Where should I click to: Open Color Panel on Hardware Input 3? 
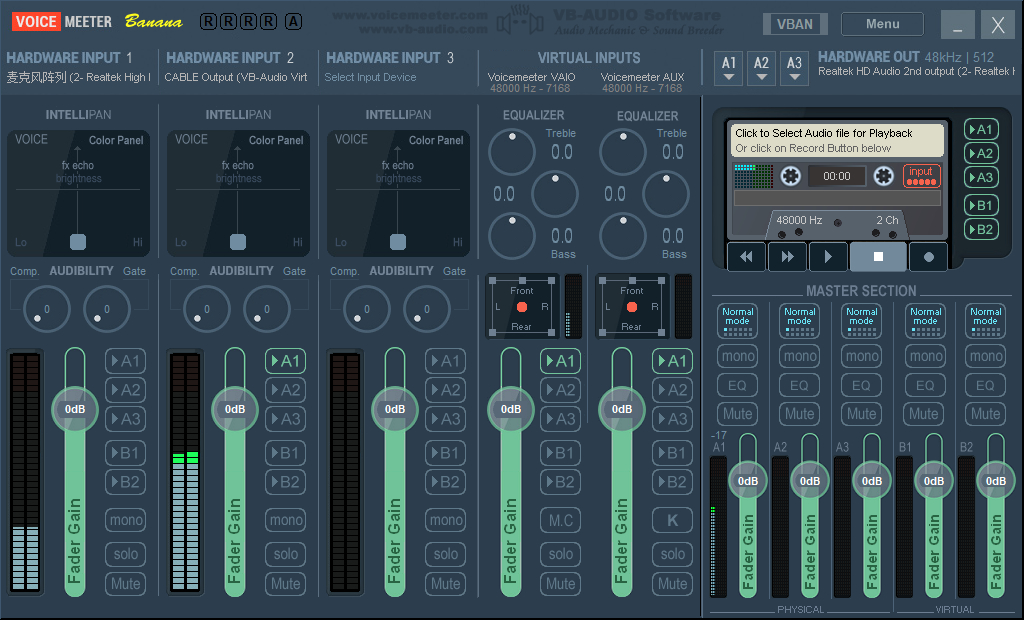pyautogui.click(x=436, y=140)
